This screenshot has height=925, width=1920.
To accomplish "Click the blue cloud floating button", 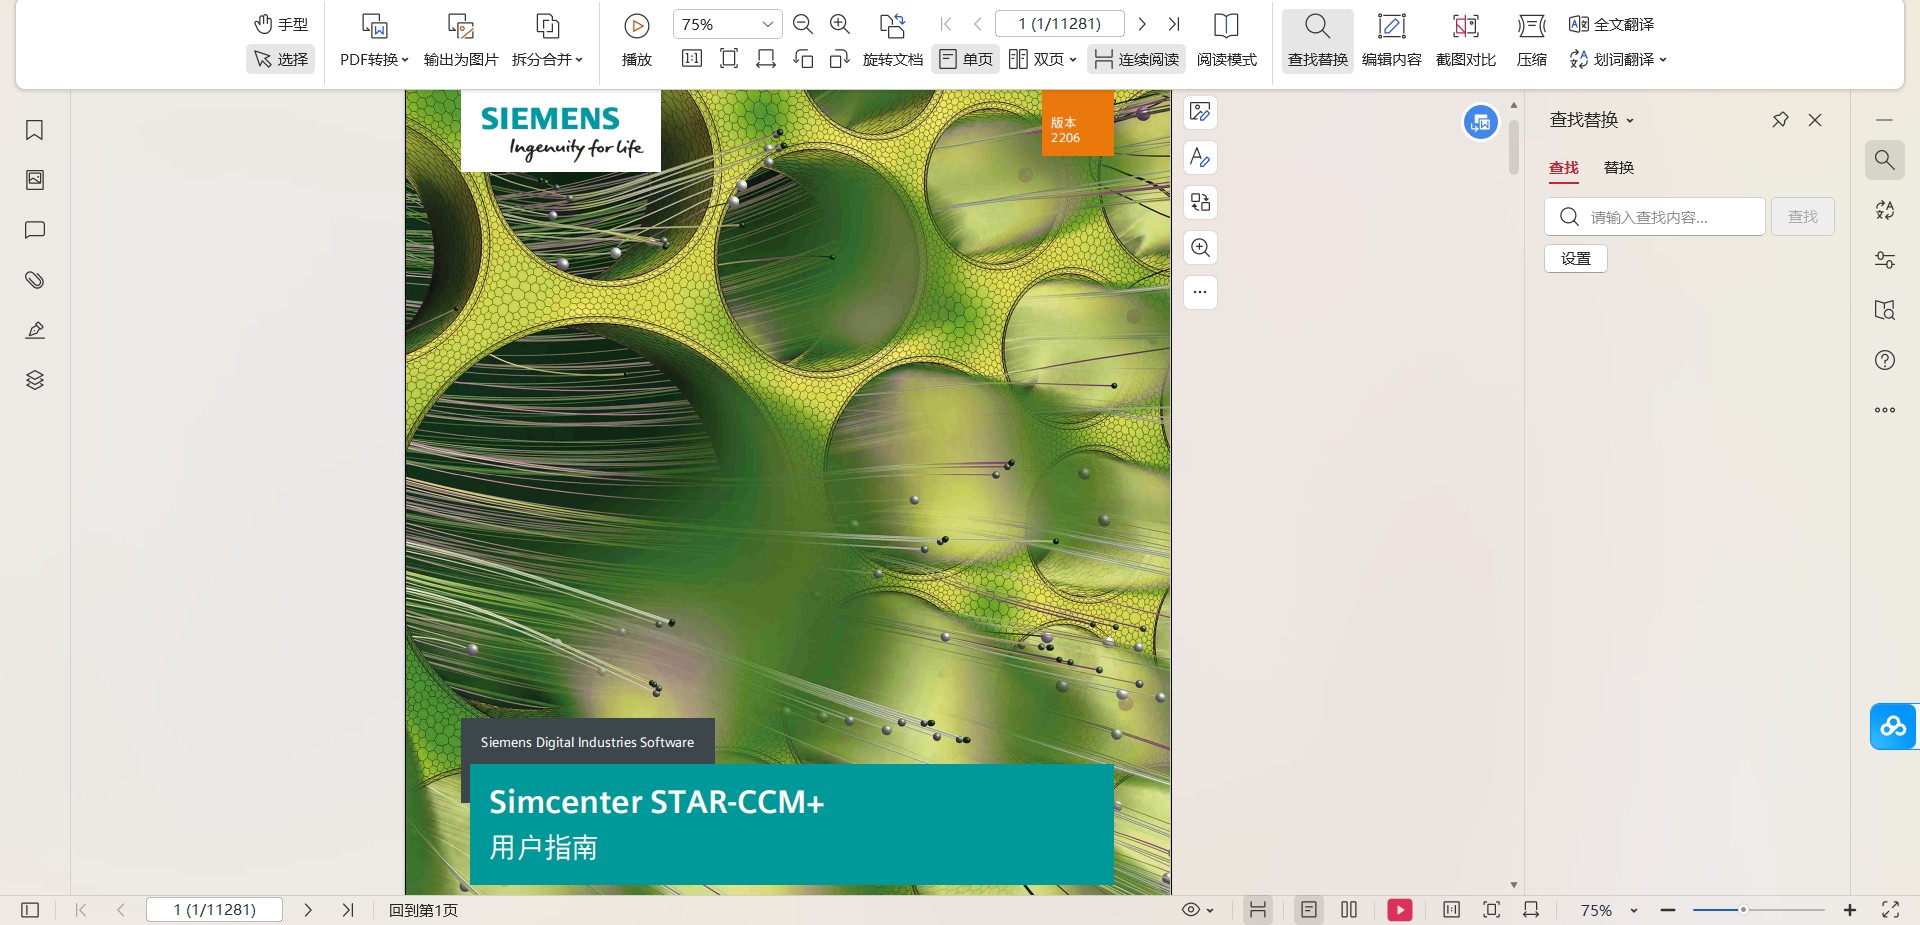I will tap(1894, 726).
